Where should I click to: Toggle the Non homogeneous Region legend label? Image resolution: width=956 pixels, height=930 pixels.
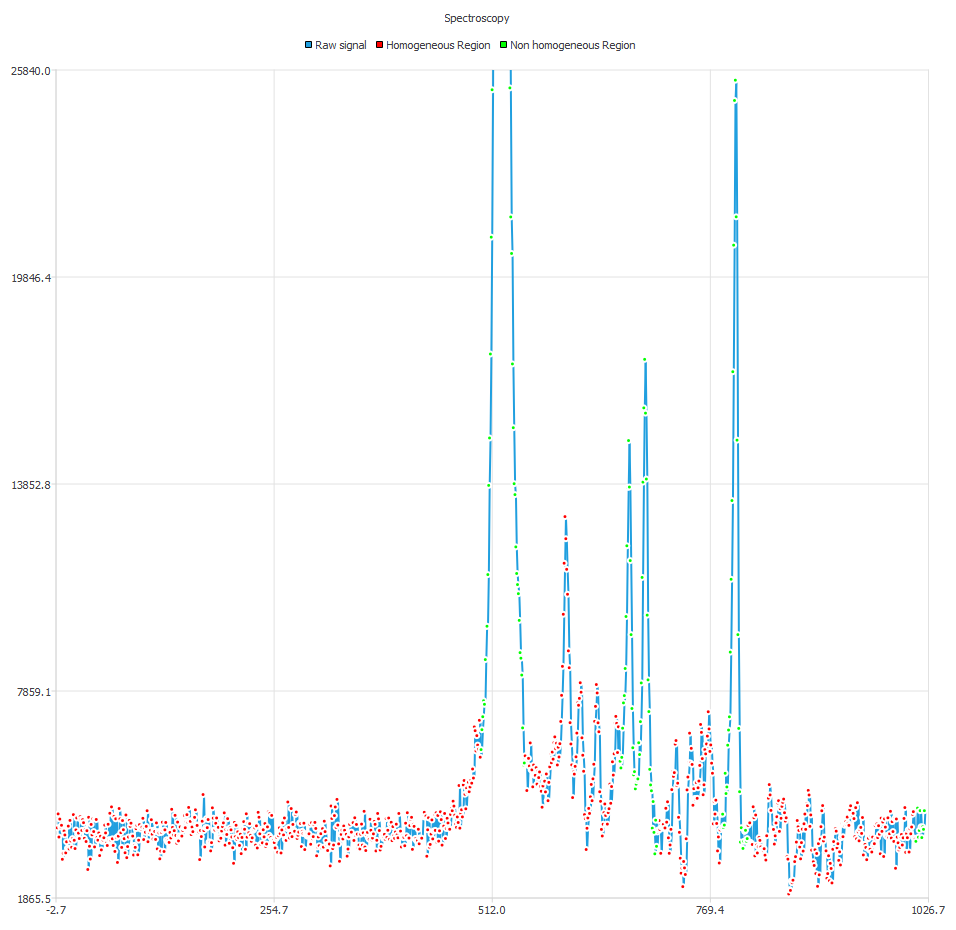(572, 45)
